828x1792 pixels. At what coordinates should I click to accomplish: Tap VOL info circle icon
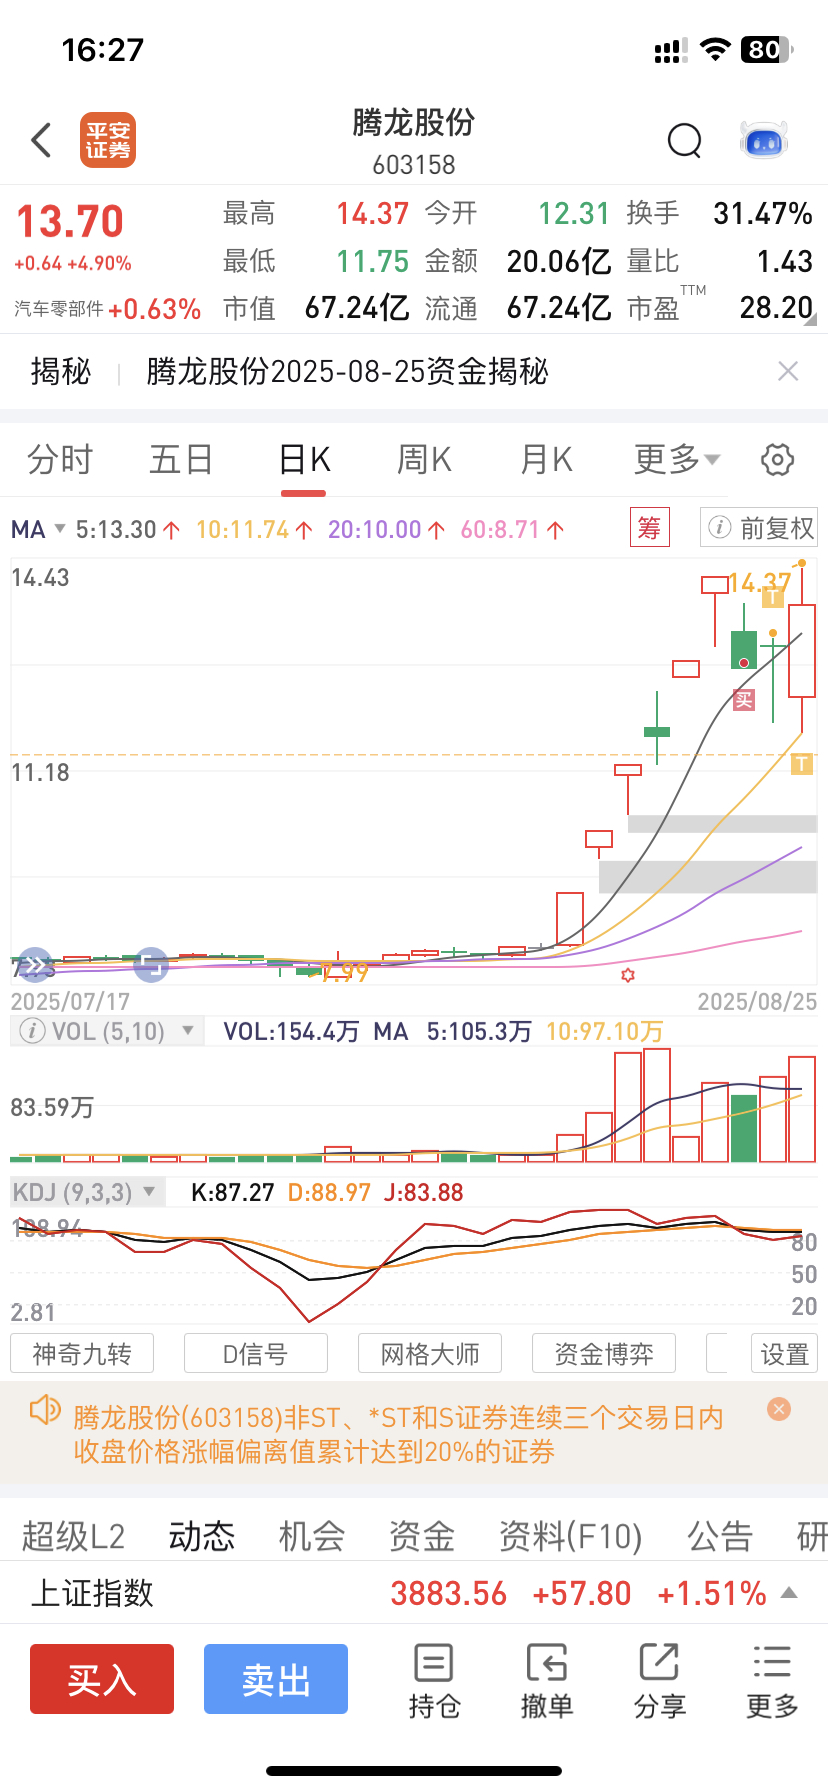click(32, 1031)
